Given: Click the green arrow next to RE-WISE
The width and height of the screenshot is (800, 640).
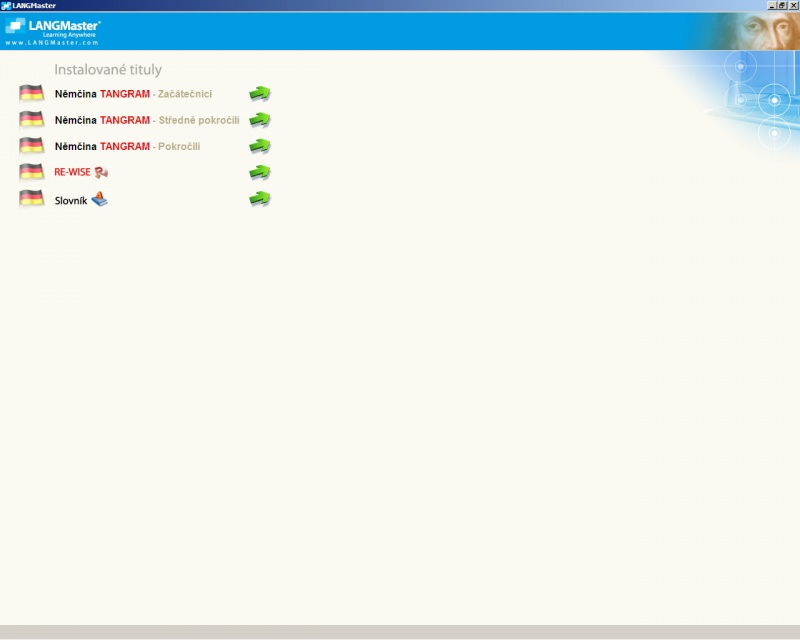Looking at the screenshot, I should click(260, 173).
